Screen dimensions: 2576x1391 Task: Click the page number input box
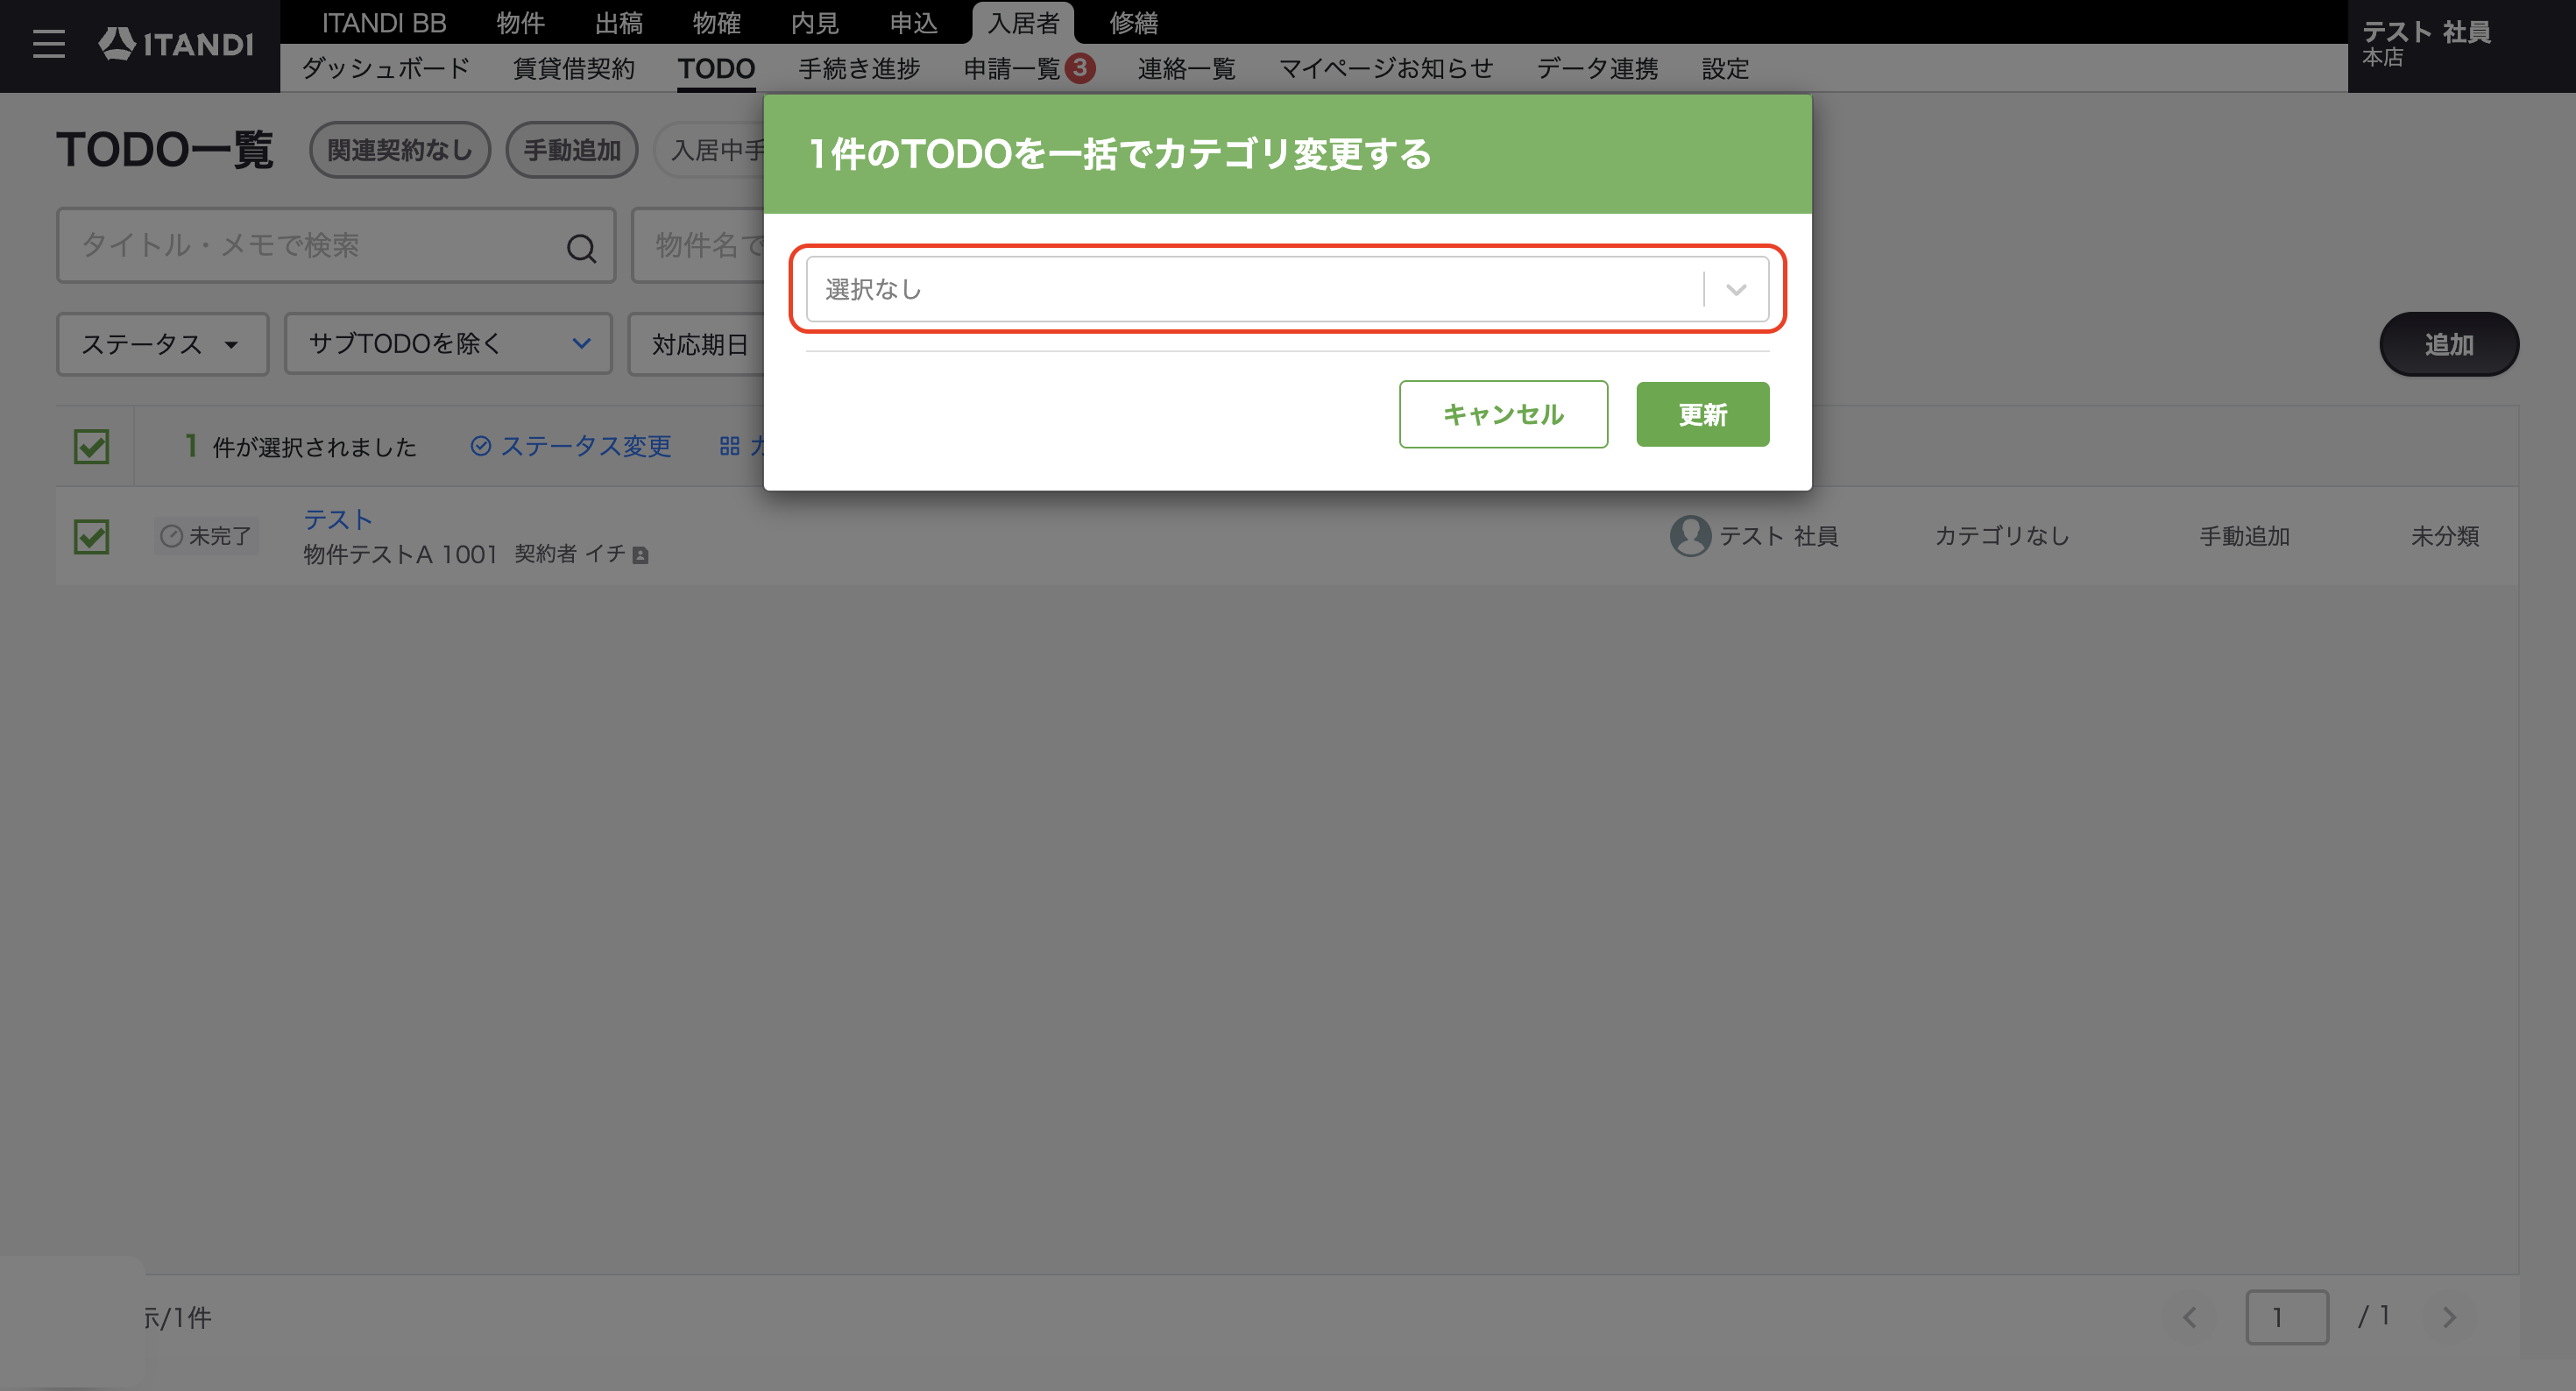point(2287,1317)
